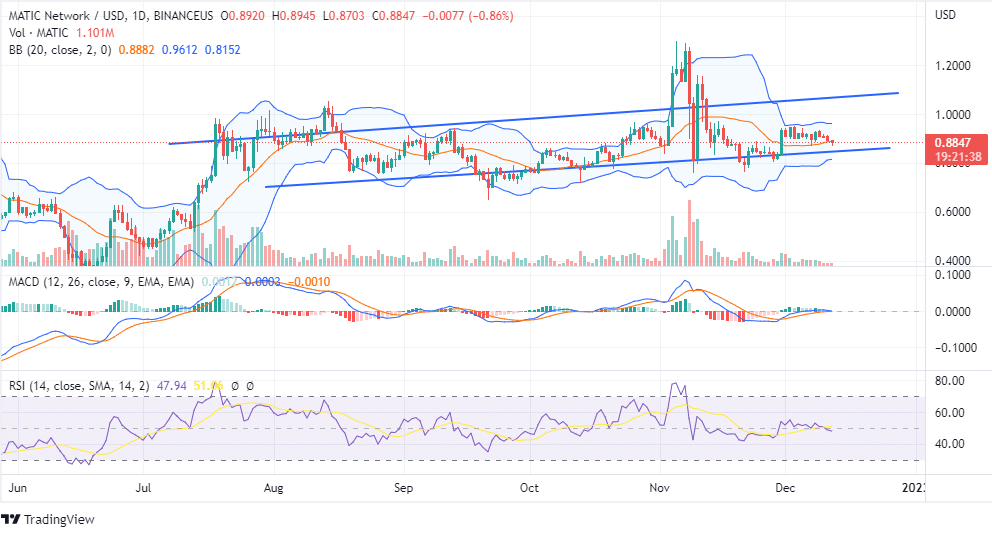The height and width of the screenshot is (537, 992).
Task: Click the current price tag 0.8847
Action: point(953,143)
